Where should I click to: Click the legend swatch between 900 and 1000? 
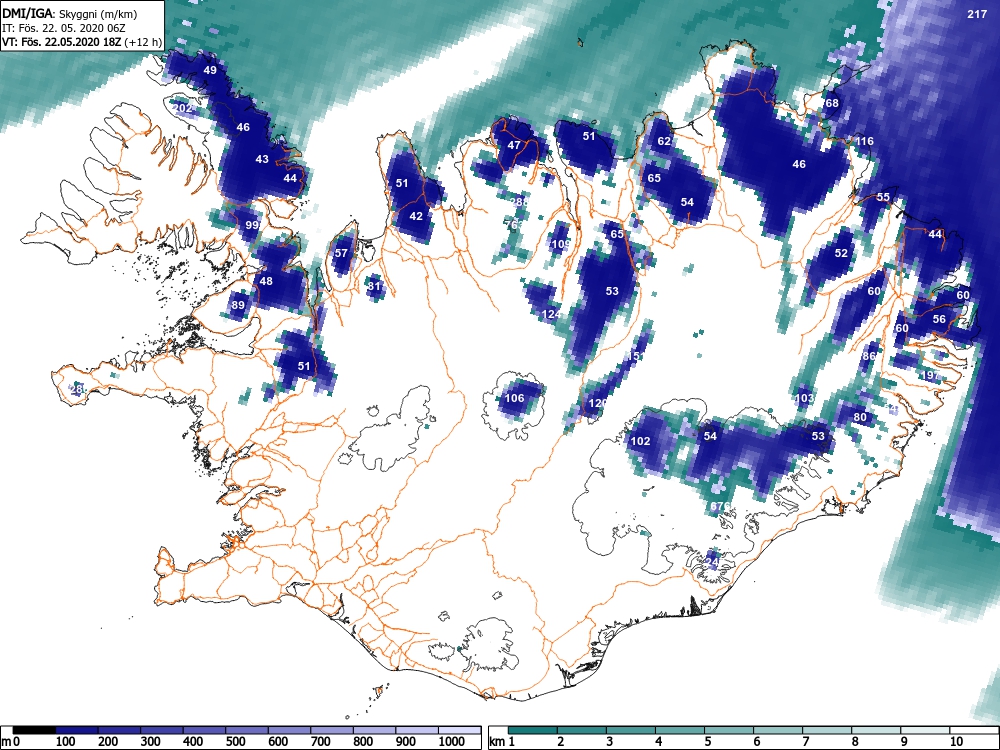417,730
